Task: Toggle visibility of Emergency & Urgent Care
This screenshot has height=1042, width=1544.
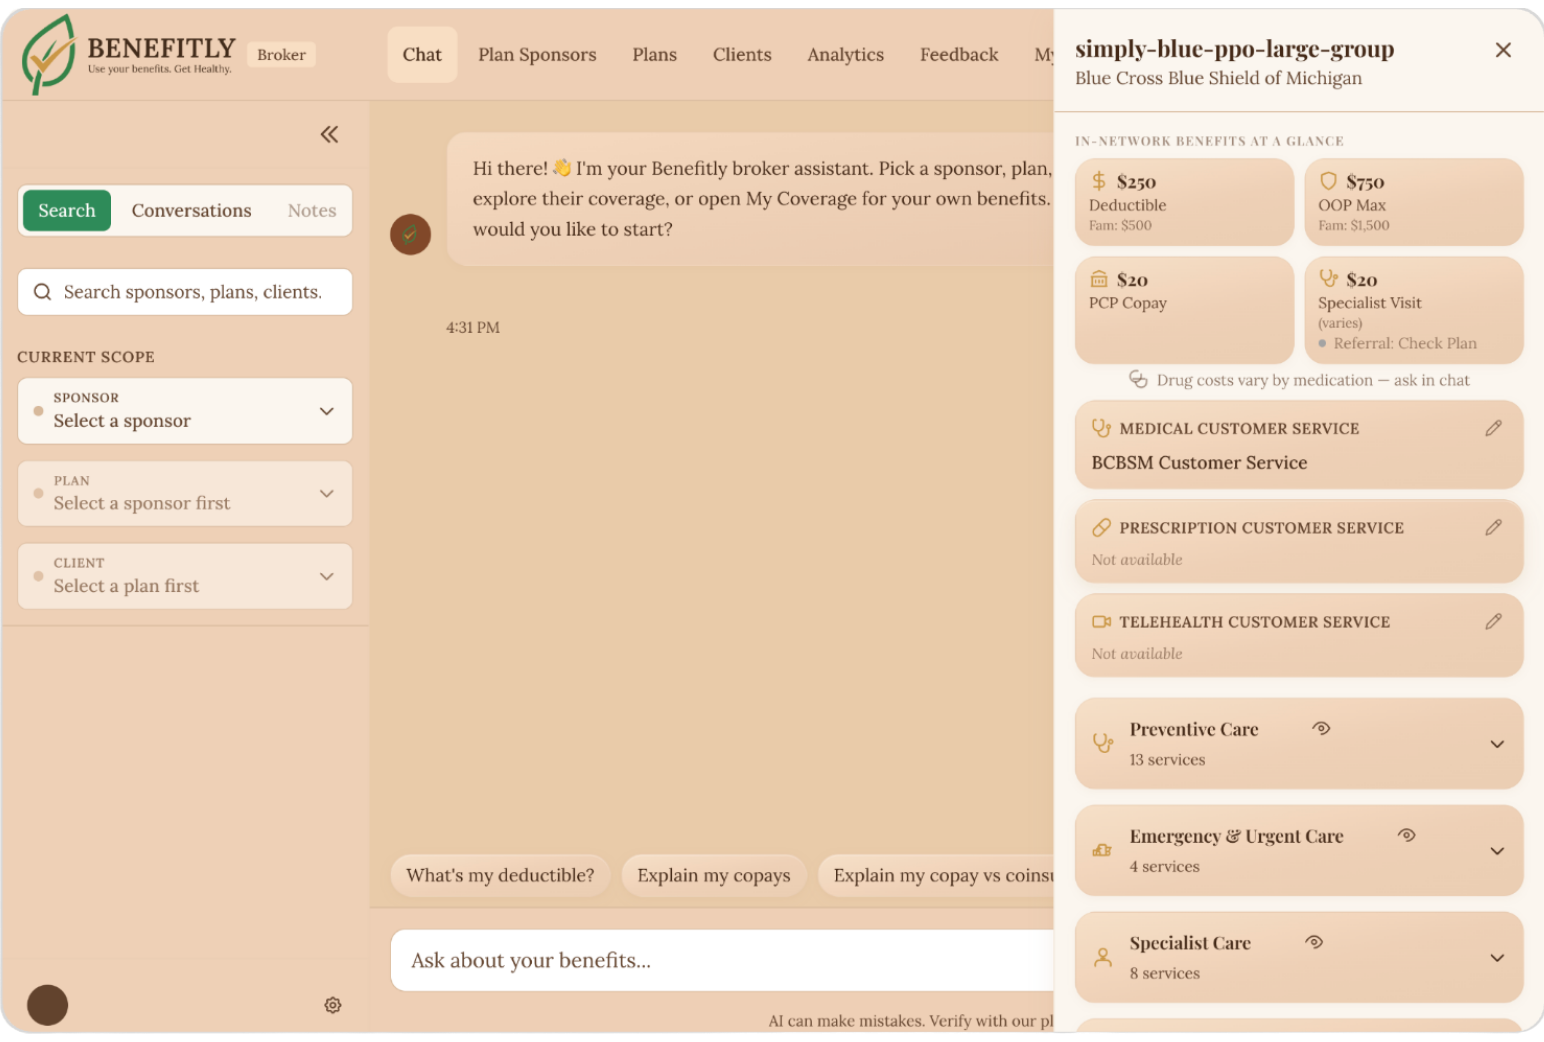Action: click(x=1407, y=835)
